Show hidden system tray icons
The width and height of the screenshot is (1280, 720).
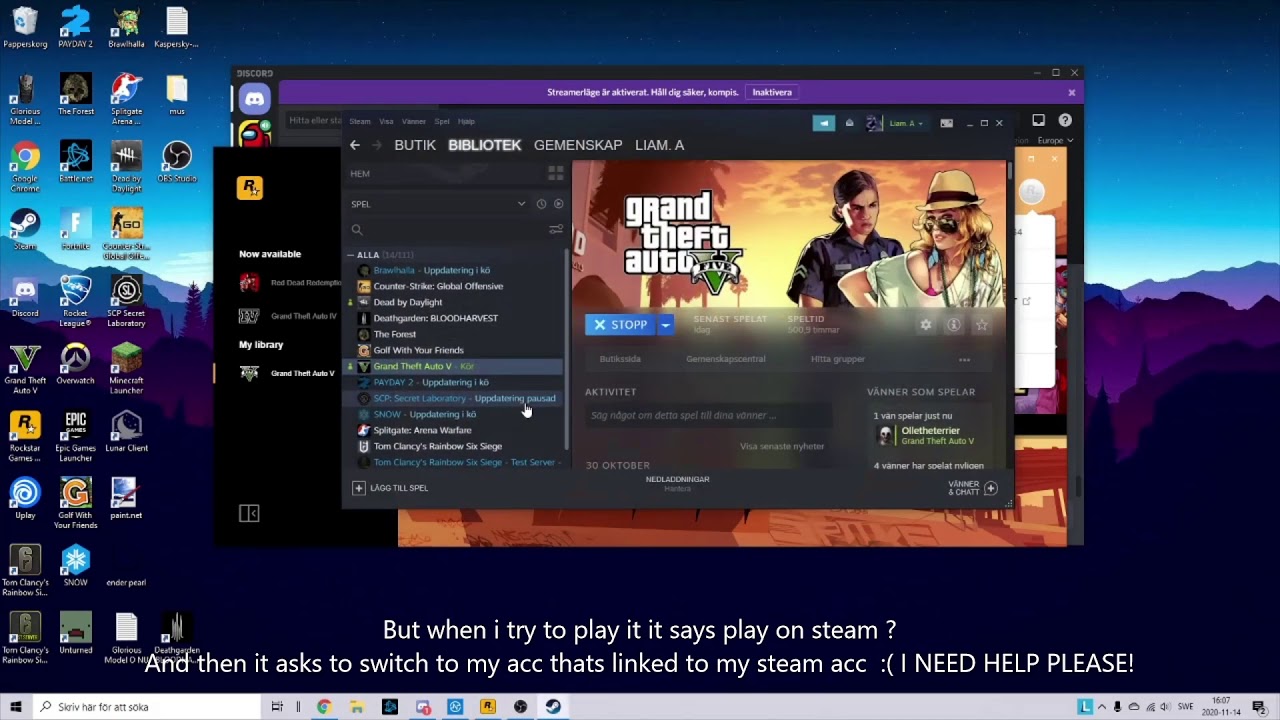coord(1100,707)
